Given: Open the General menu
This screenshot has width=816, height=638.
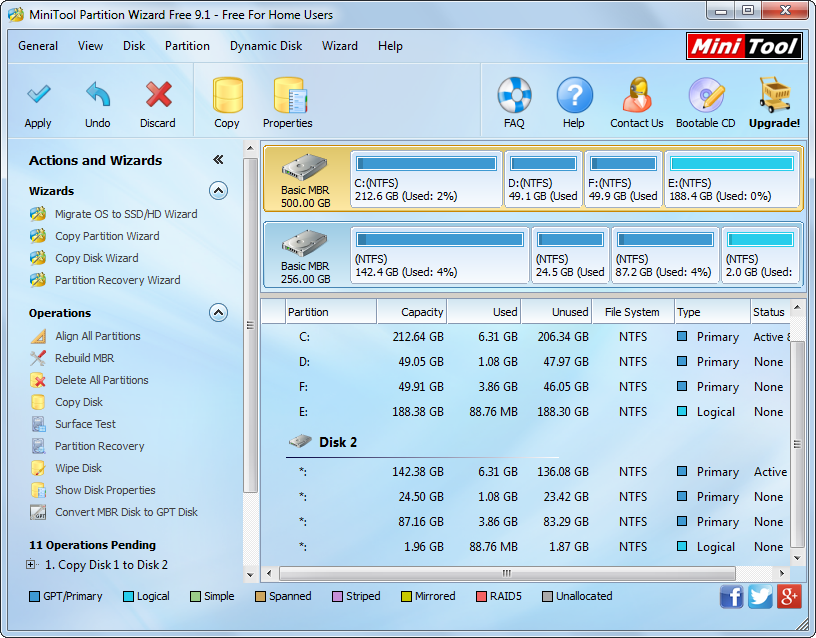Looking at the screenshot, I should coord(38,46).
